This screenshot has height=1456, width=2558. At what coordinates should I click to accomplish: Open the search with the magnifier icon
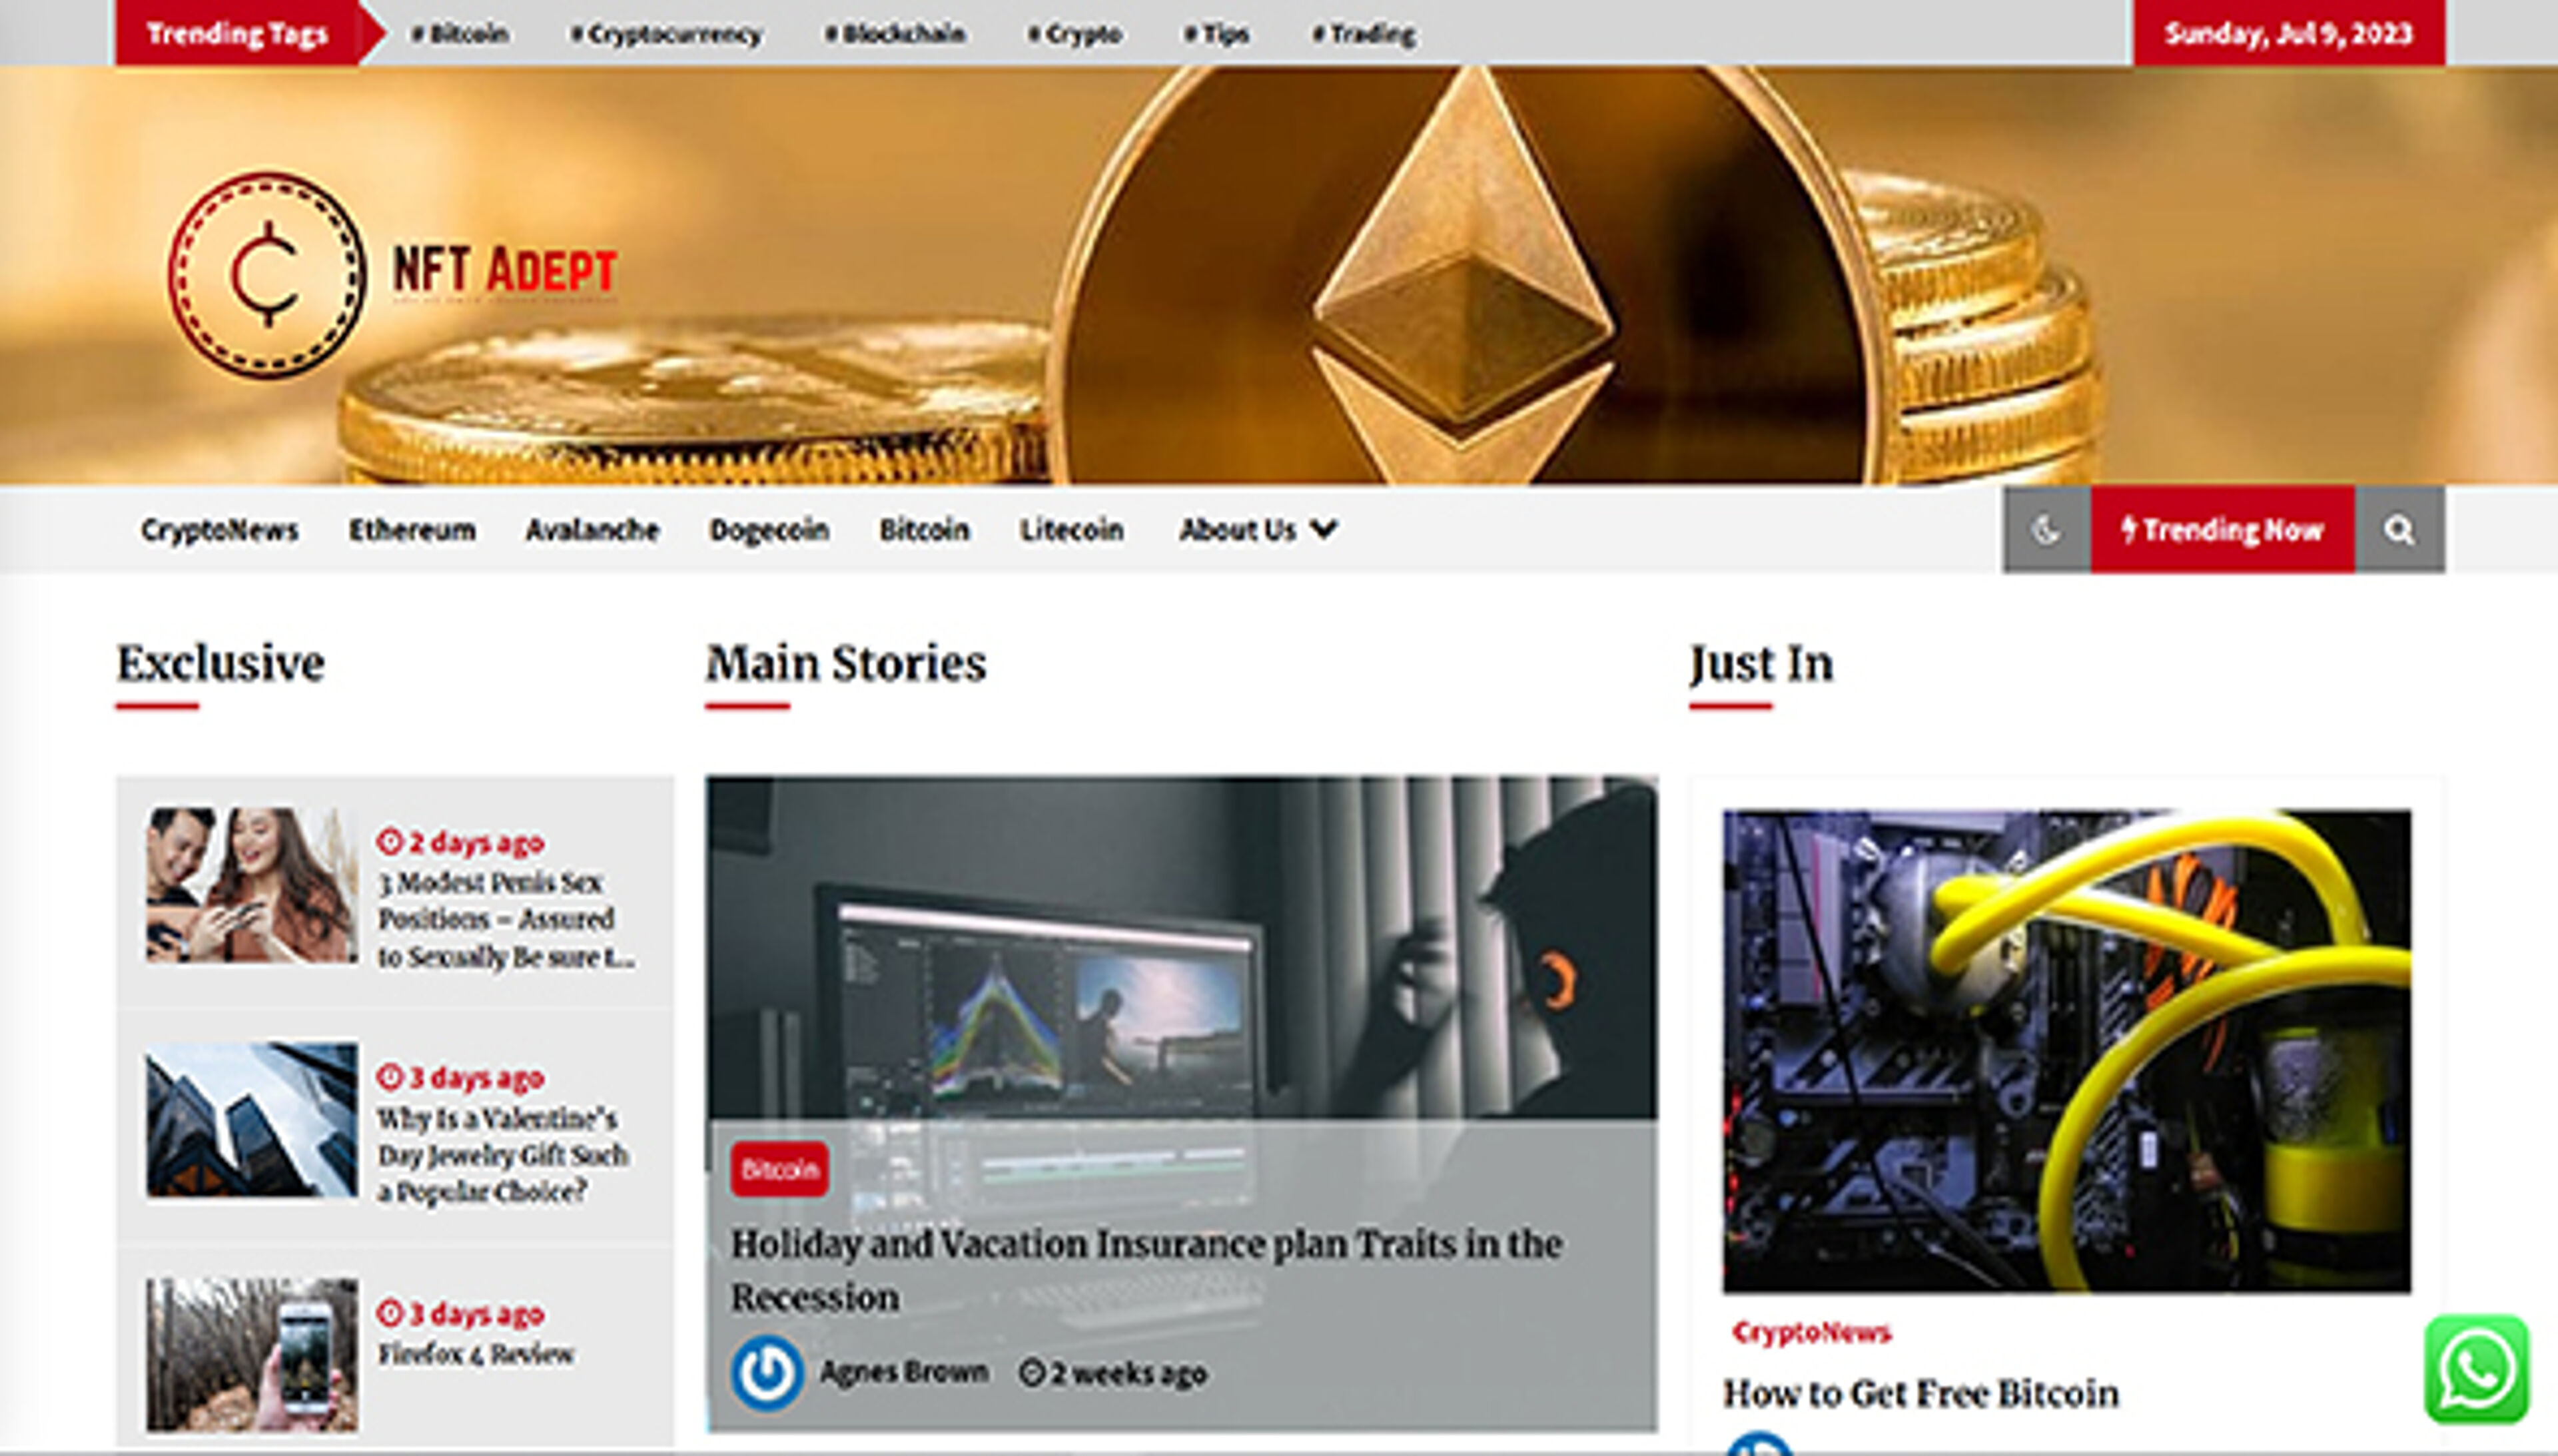point(2400,530)
